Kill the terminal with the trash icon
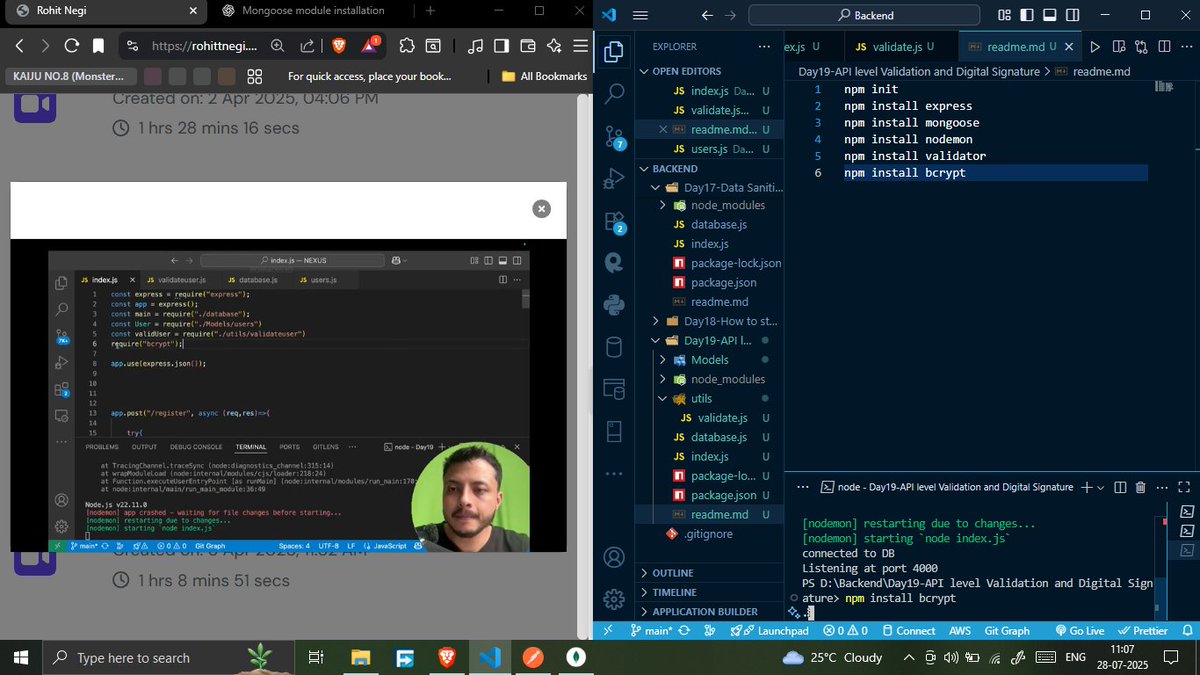Screen dimensions: 1200x675 click(1140, 487)
